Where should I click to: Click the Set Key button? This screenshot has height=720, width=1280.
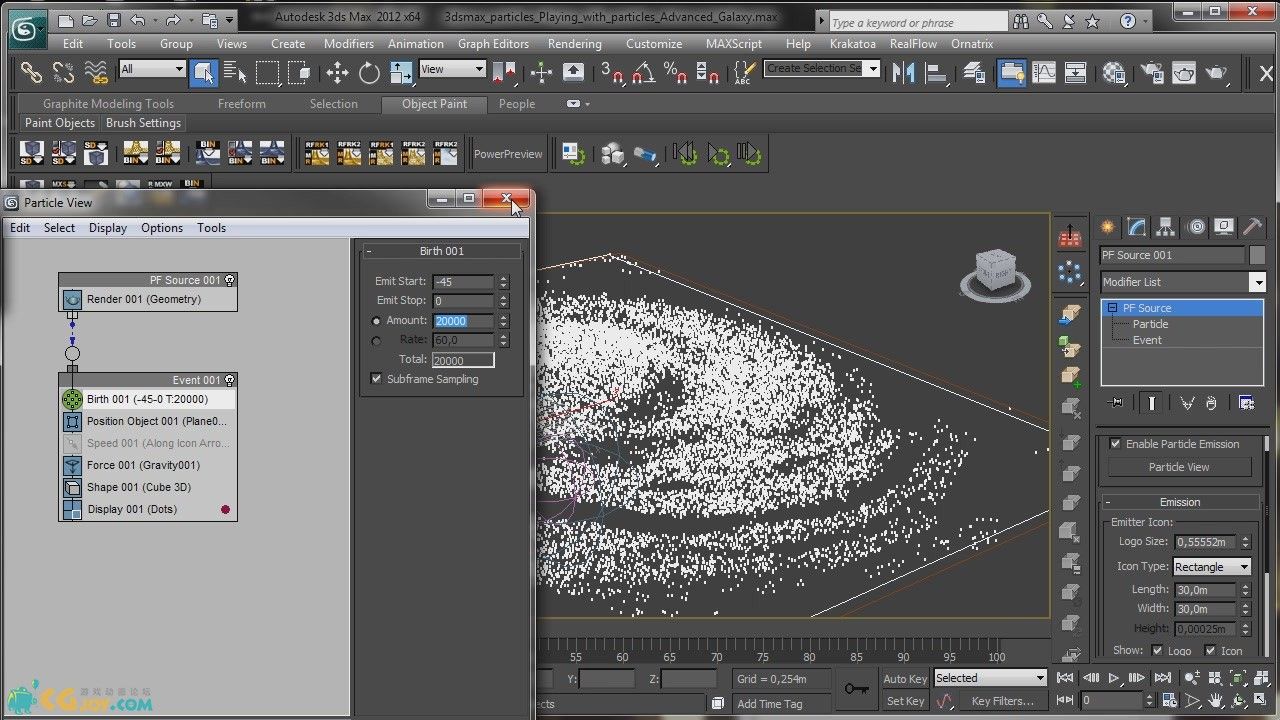point(905,701)
